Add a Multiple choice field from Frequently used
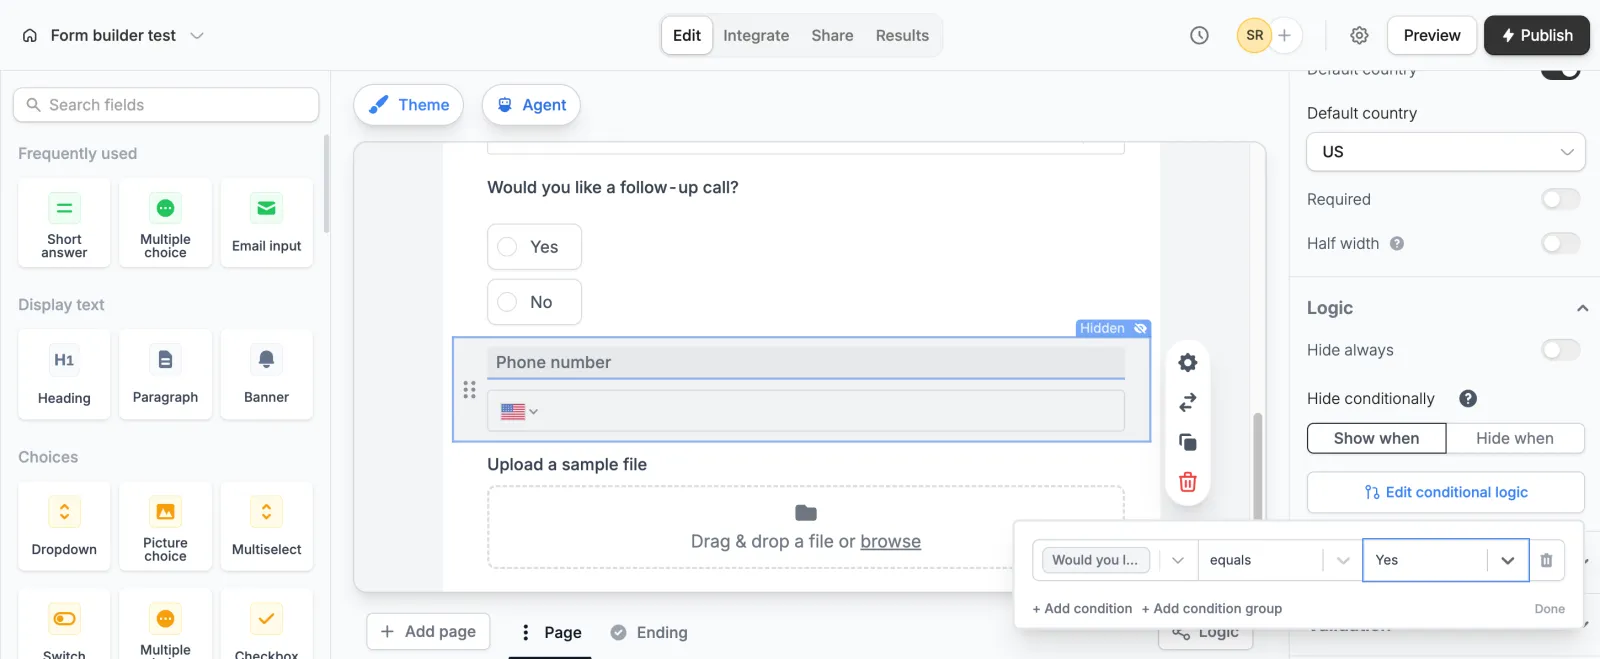The height and width of the screenshot is (659, 1600). 165,223
